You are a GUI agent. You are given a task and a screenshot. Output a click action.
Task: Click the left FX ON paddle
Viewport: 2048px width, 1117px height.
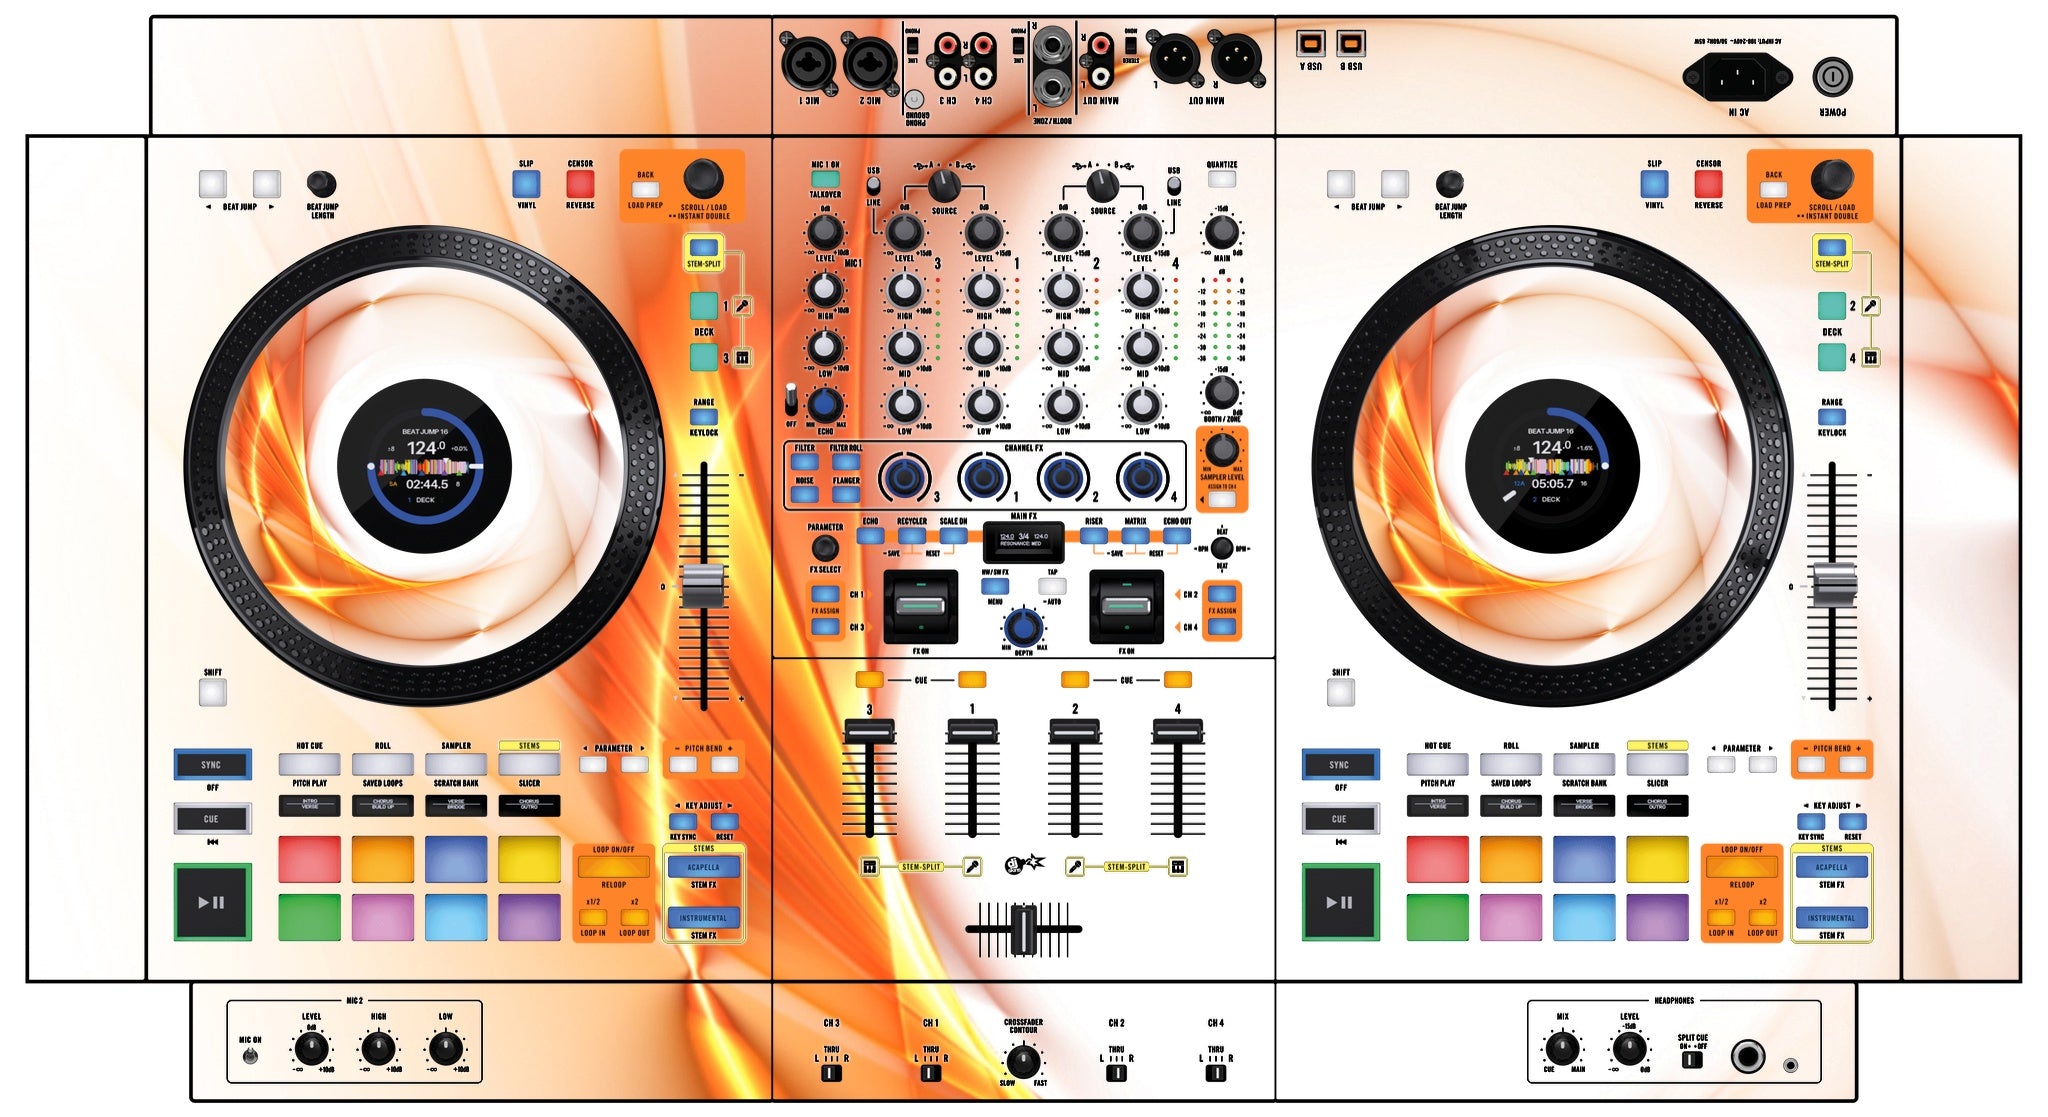point(920,606)
